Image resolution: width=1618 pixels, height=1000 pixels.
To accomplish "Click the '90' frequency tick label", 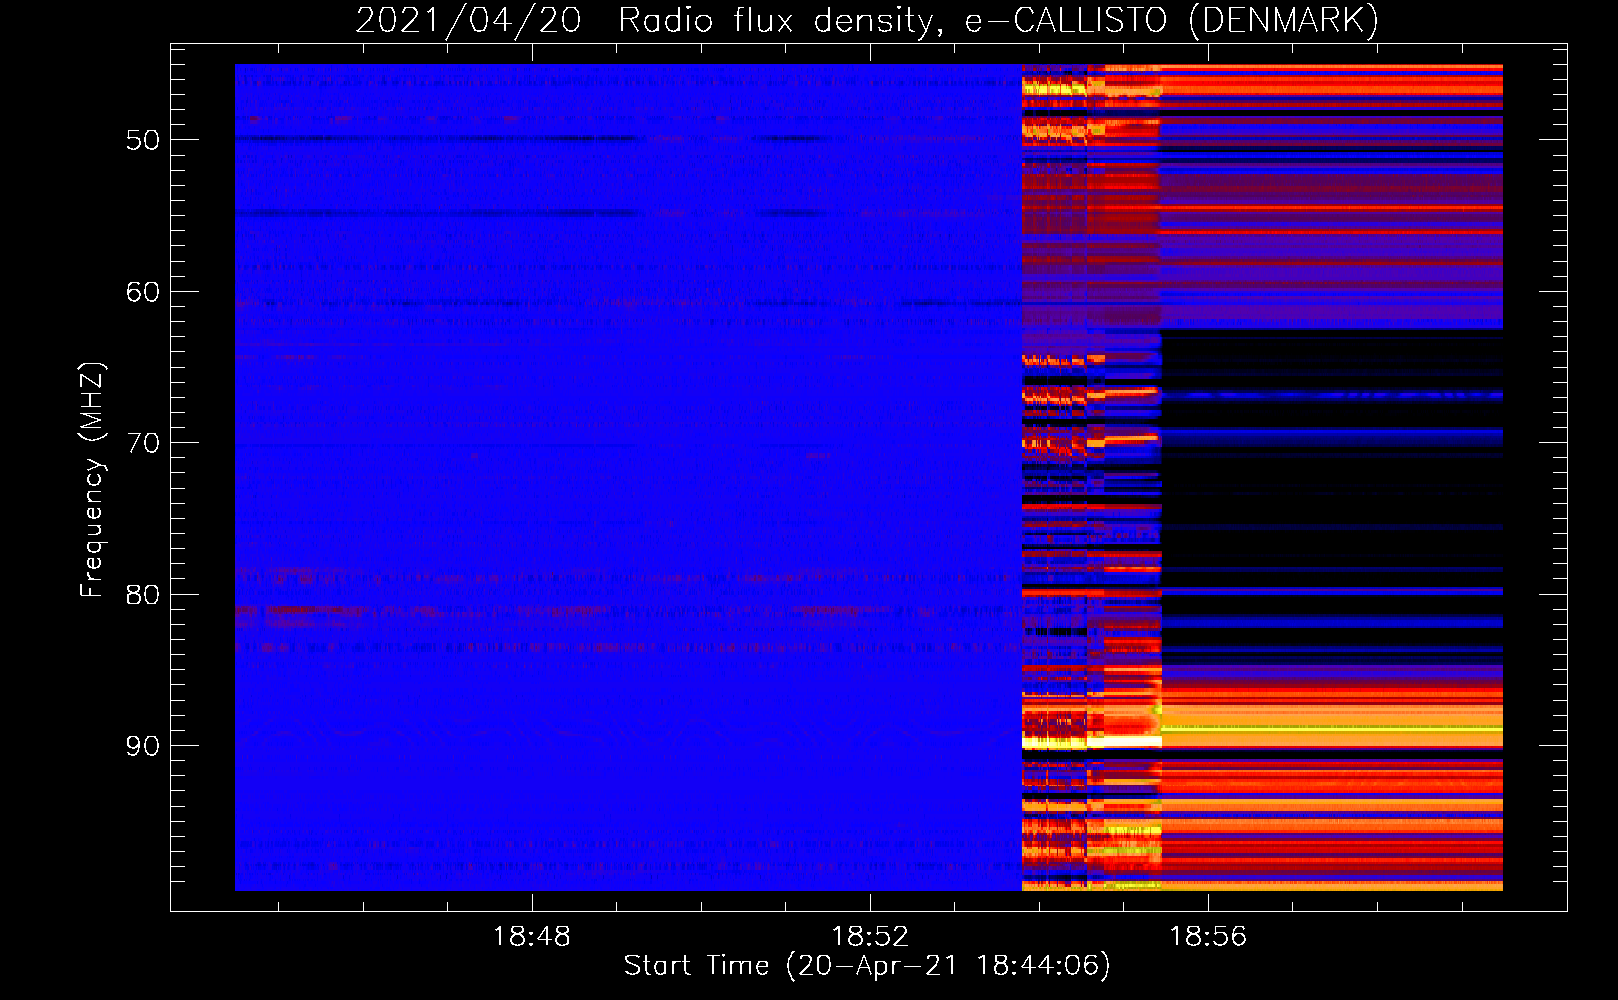I will click(143, 746).
